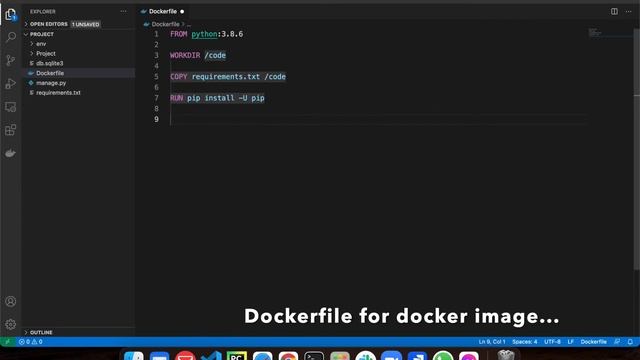Click the python image link on line 1
Screen dimensions: 640x360
[204, 34]
